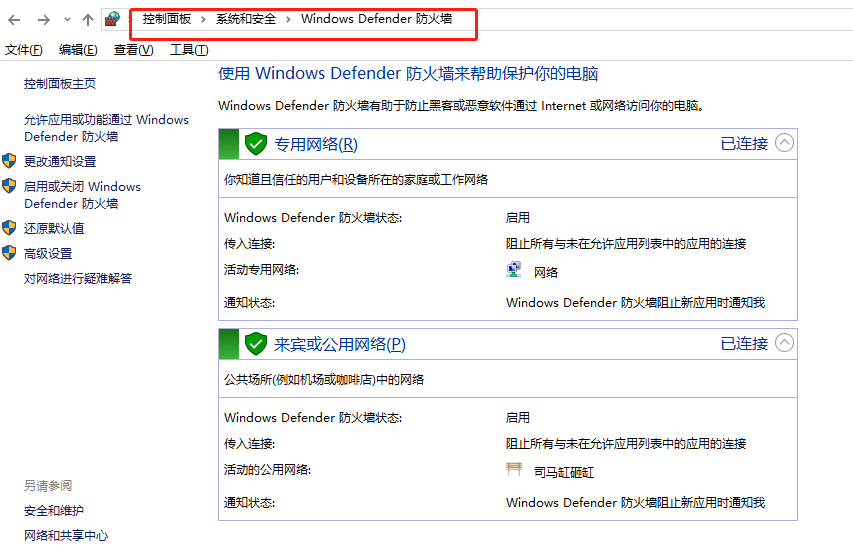Click 已连接 status of 来宾或公用网络
Screen dimensions: 853x559
[744, 344]
